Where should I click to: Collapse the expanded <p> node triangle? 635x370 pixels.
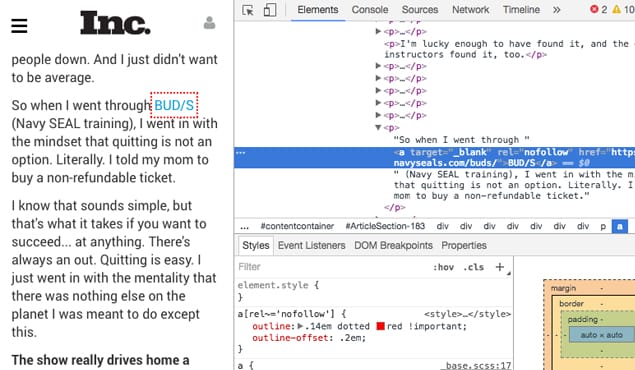point(378,128)
